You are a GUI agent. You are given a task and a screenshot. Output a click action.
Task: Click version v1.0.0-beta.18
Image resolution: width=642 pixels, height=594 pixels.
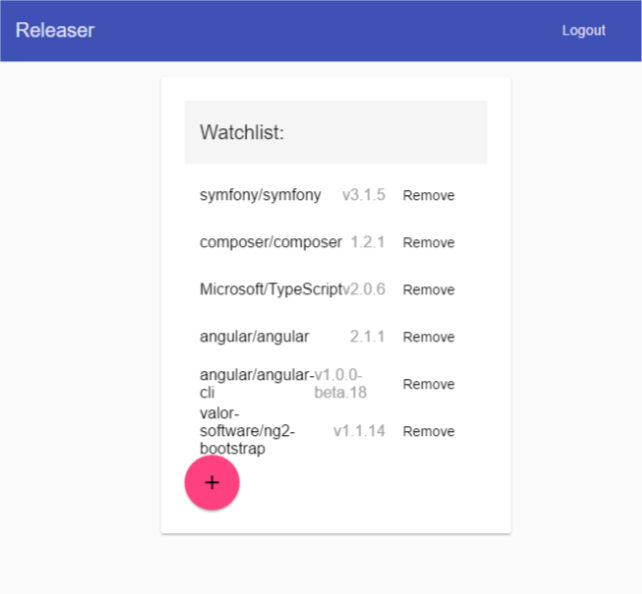click(340, 384)
